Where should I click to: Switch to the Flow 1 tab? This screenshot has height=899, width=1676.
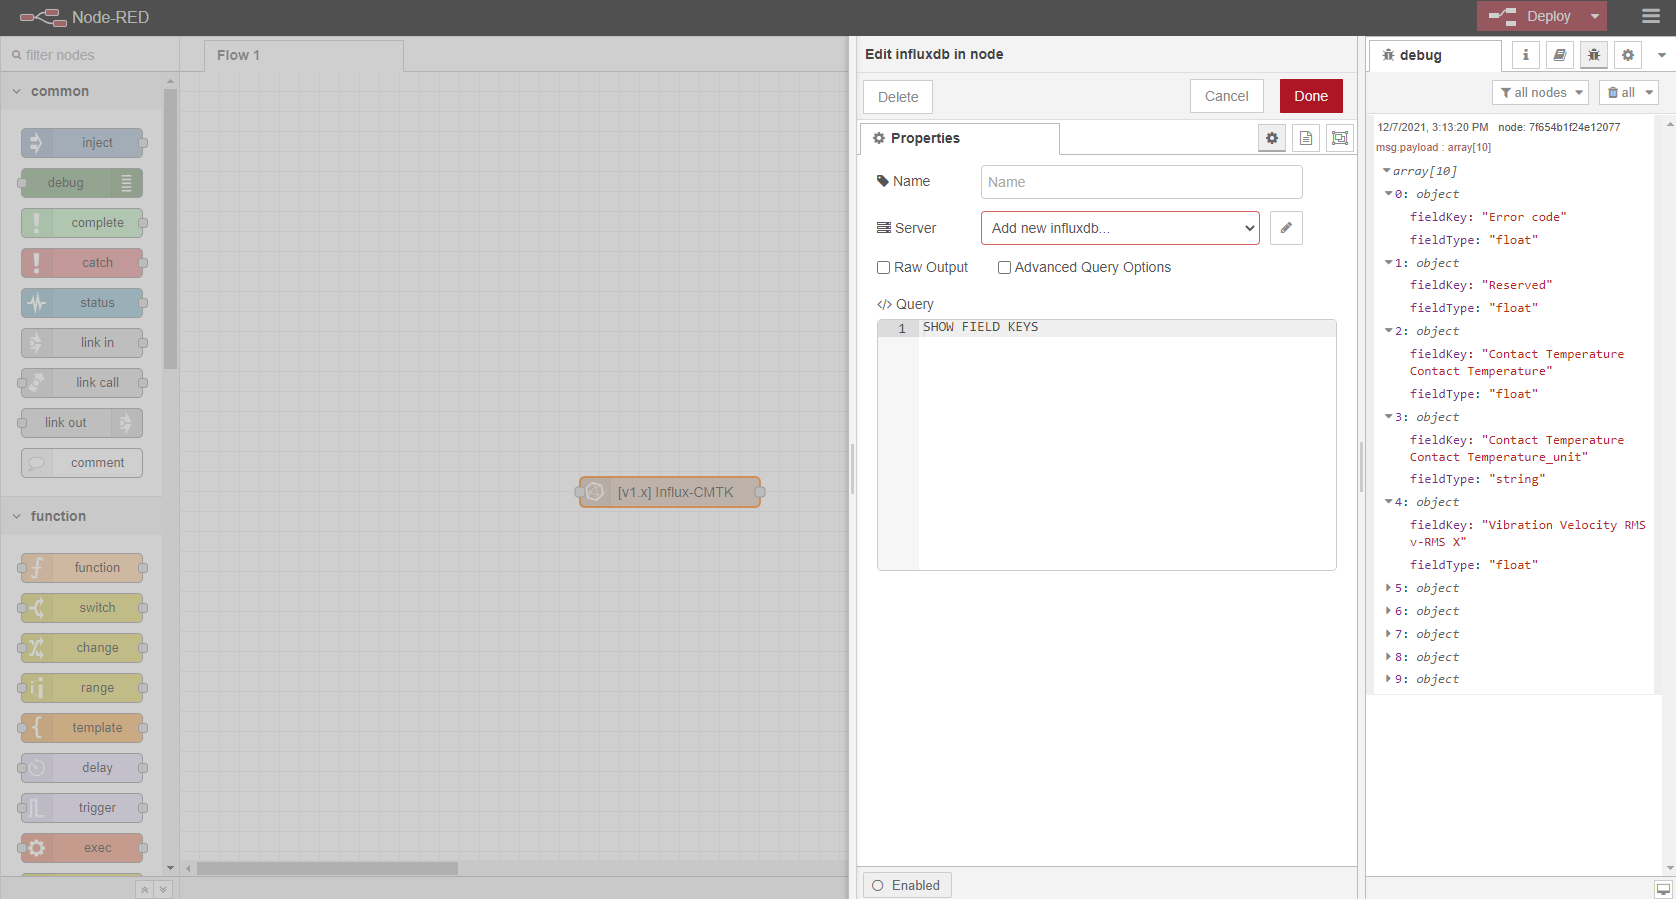click(x=238, y=55)
